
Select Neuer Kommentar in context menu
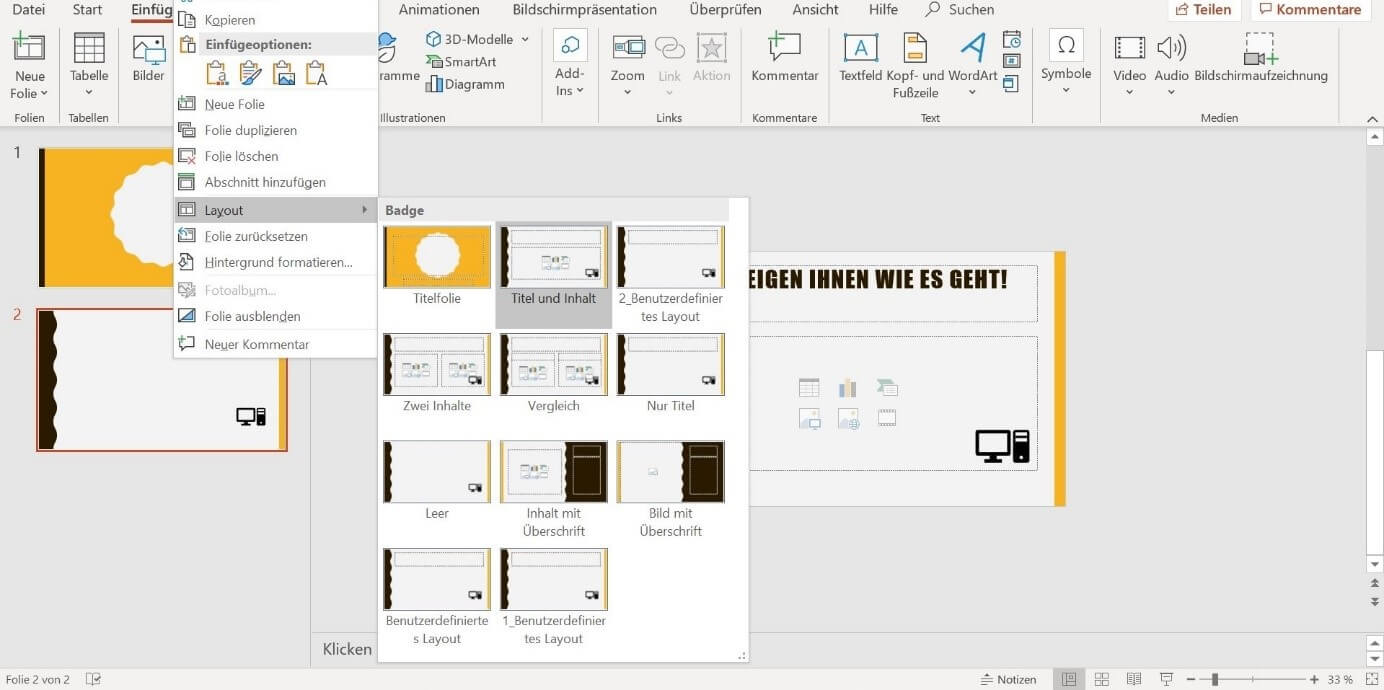[275, 344]
